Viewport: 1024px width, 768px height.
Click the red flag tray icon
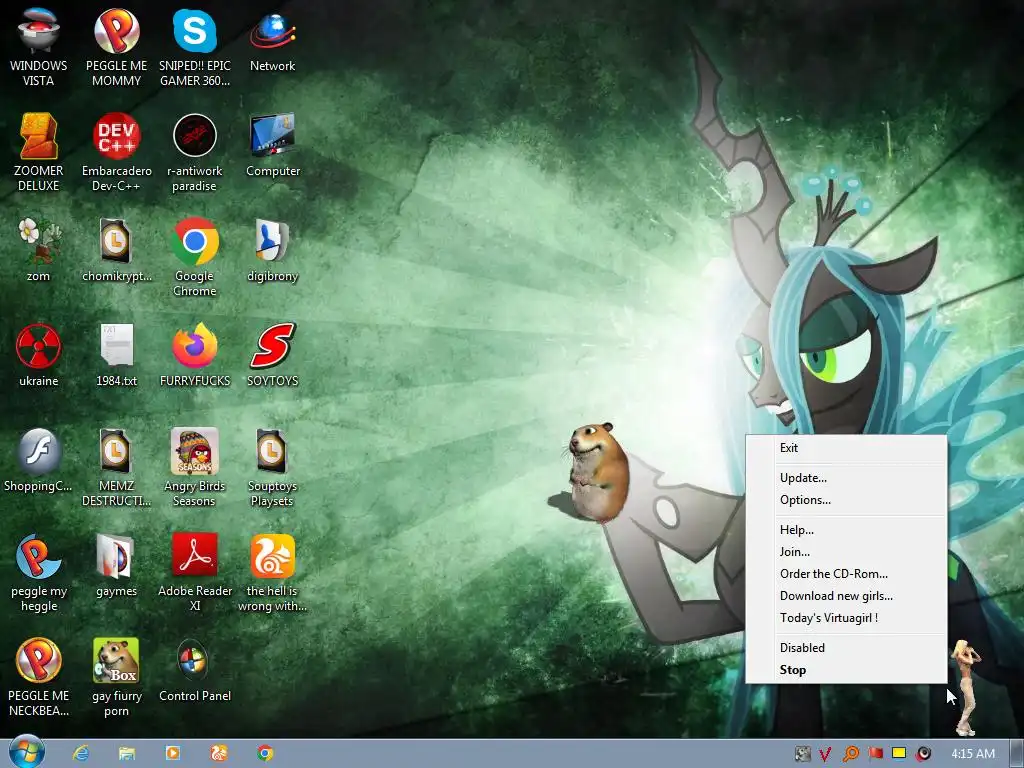coord(875,754)
